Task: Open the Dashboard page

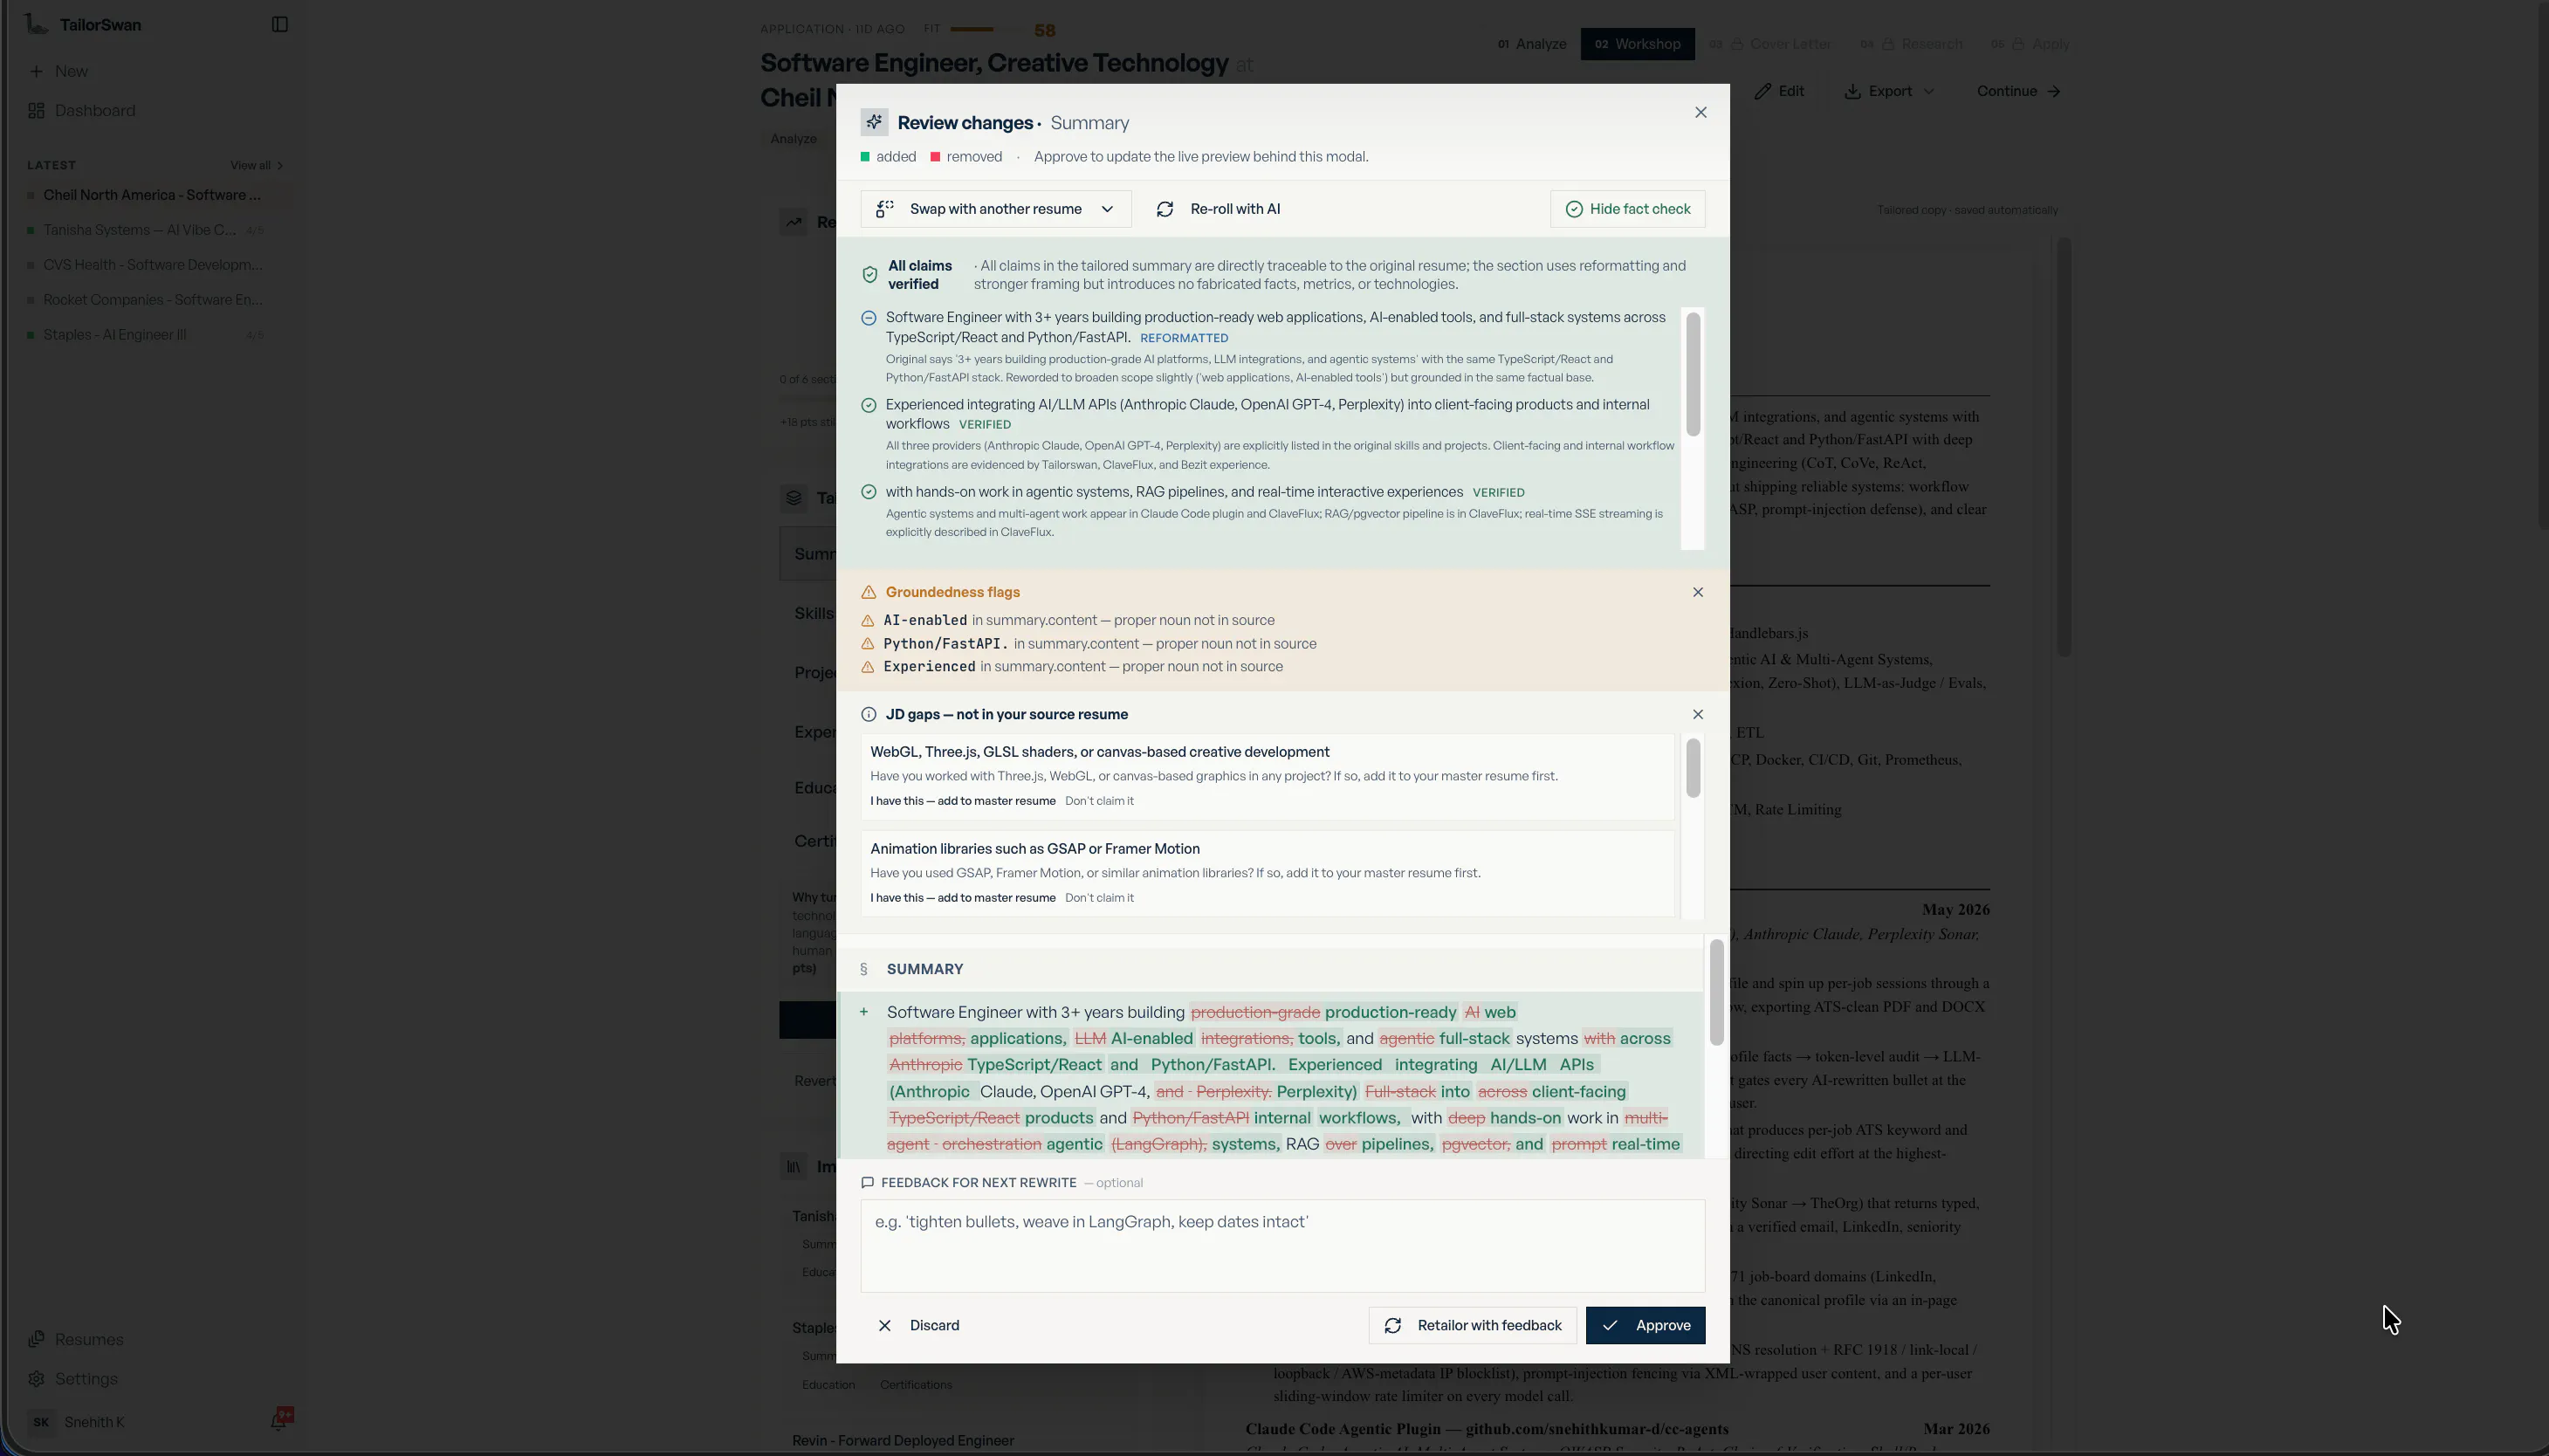Action: (x=82, y=110)
